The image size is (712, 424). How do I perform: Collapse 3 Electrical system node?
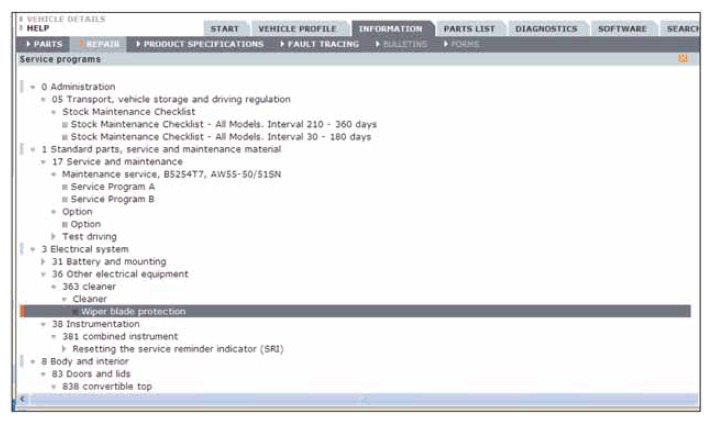33,249
